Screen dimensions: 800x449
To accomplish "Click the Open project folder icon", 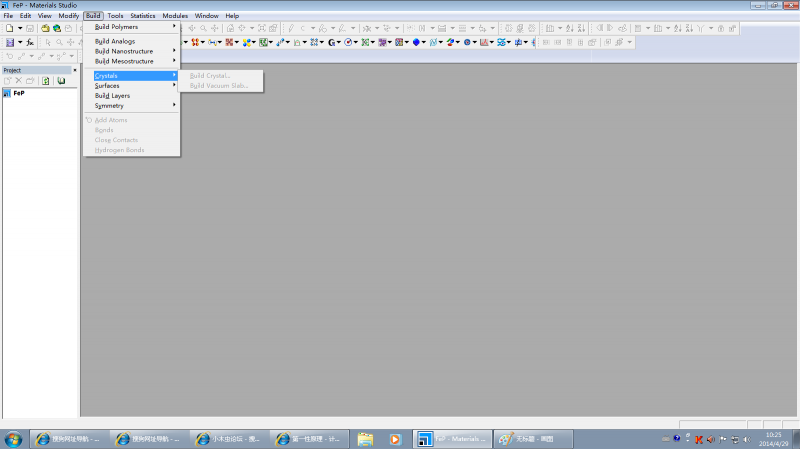I will [x=45, y=29].
